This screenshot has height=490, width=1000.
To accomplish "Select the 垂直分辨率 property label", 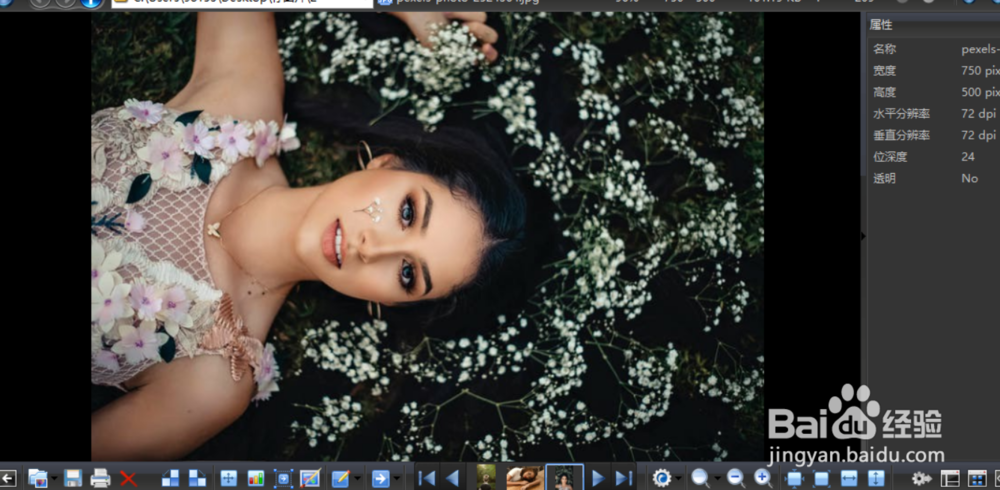I will click(901, 135).
